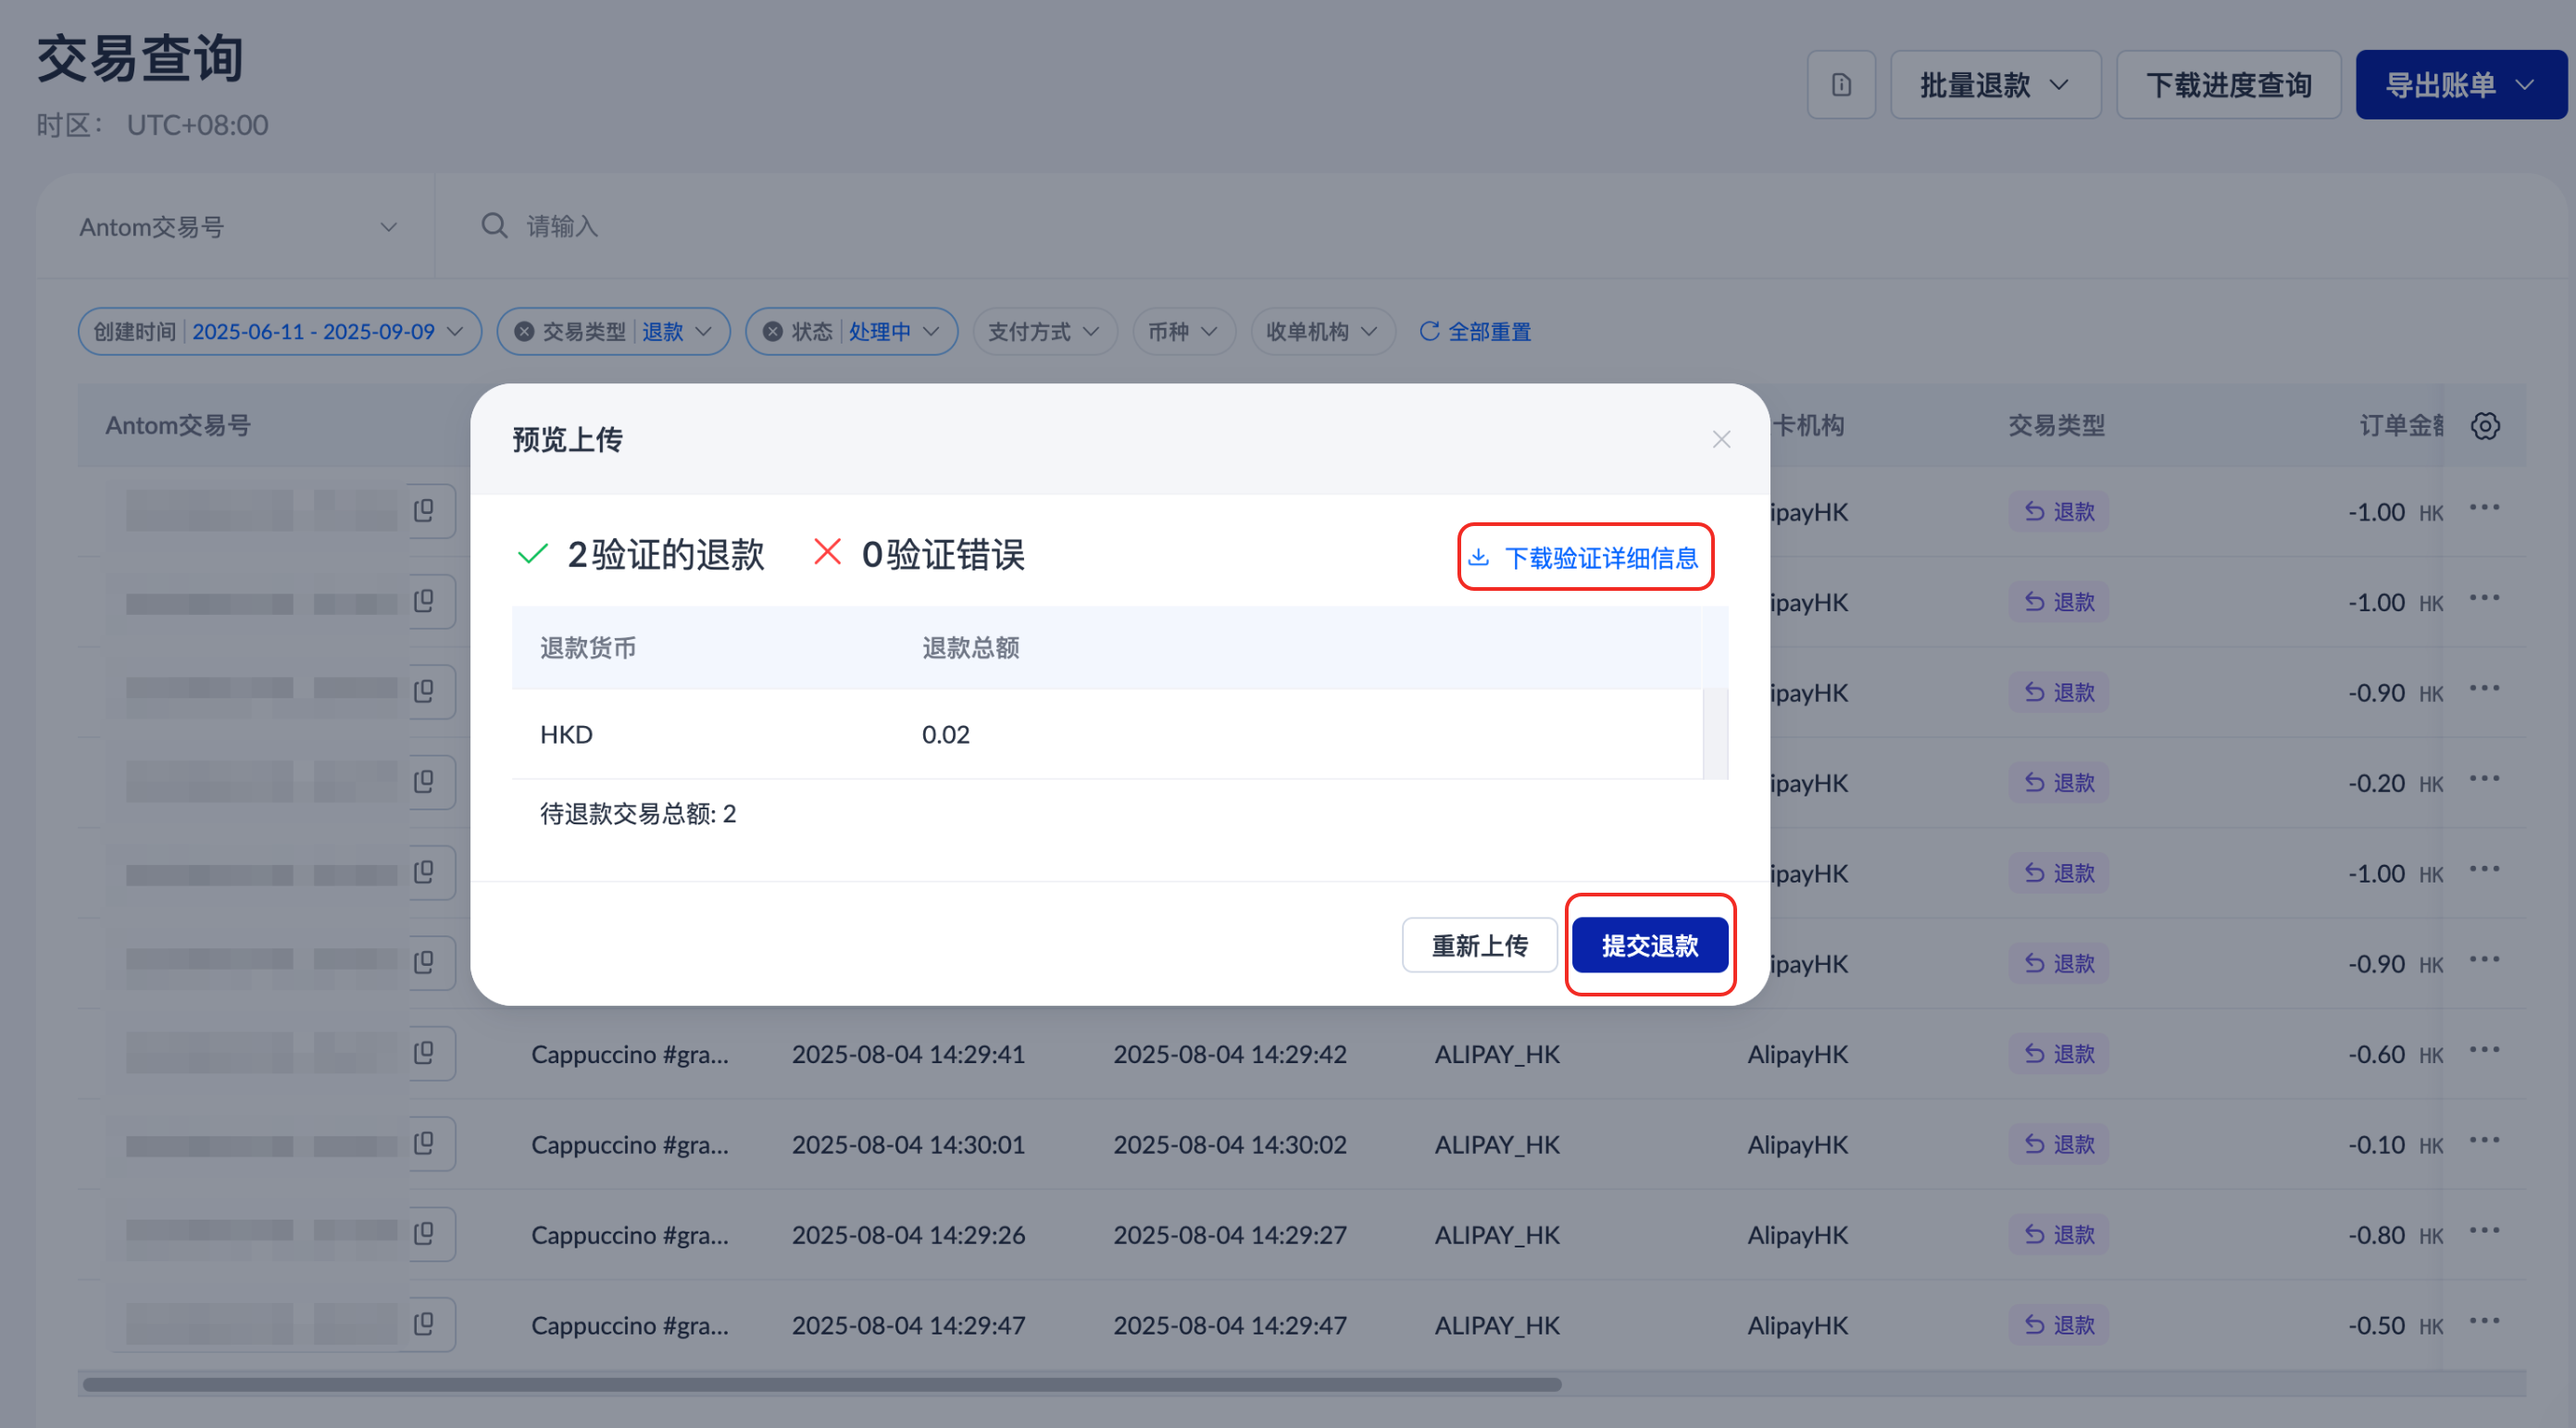Click the three-dots menu on the first row
Viewport: 2576px width, 1428px height.
[x=2484, y=508]
